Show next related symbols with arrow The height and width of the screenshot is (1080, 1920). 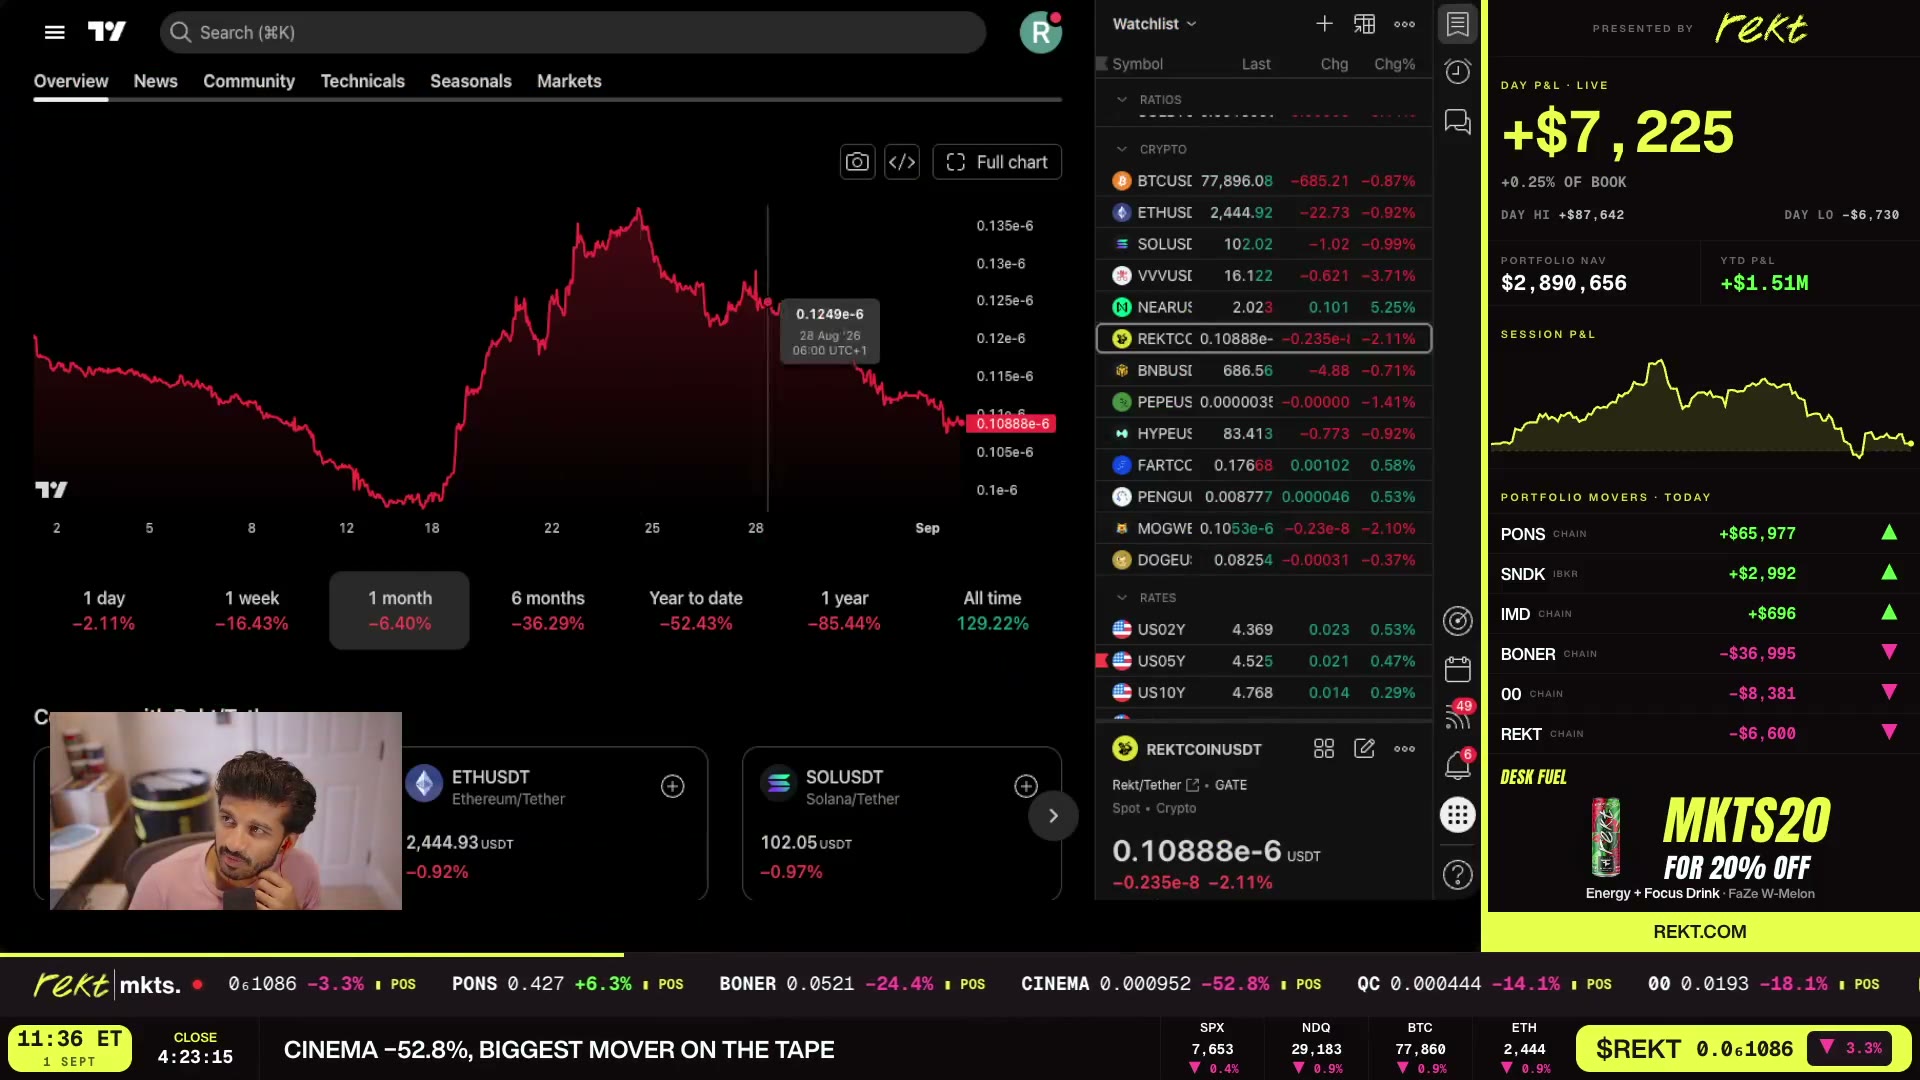click(x=1053, y=816)
